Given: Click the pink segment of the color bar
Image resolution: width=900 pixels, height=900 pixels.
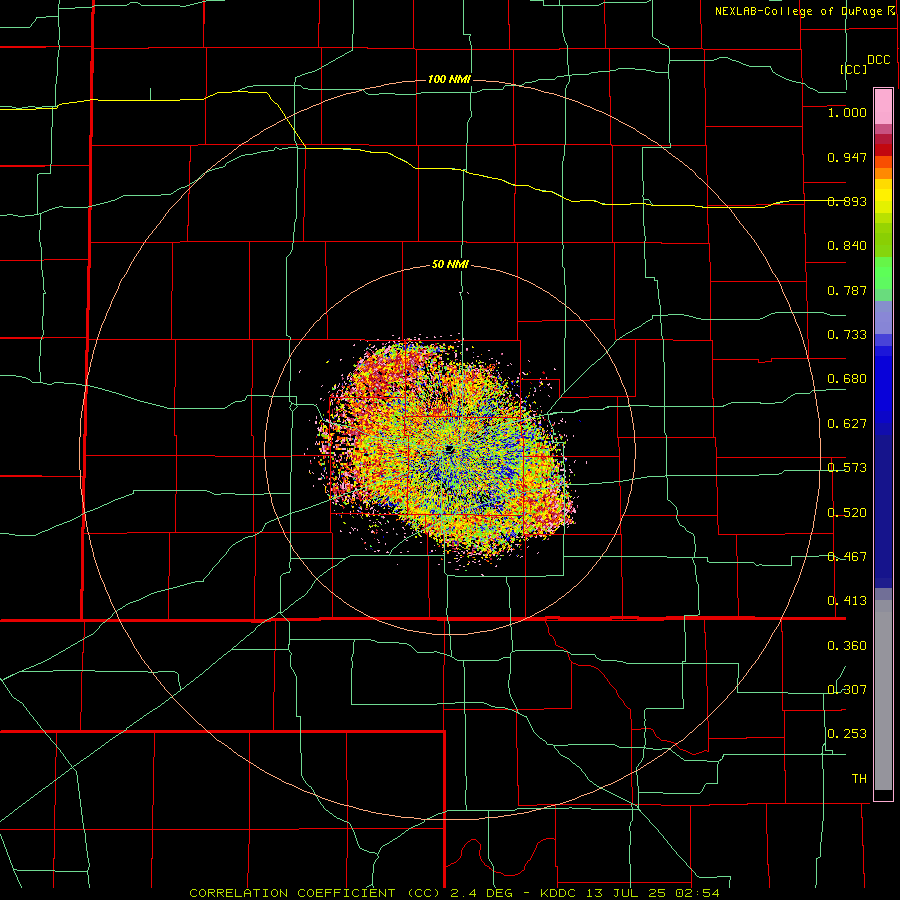Looking at the screenshot, I should [x=883, y=107].
